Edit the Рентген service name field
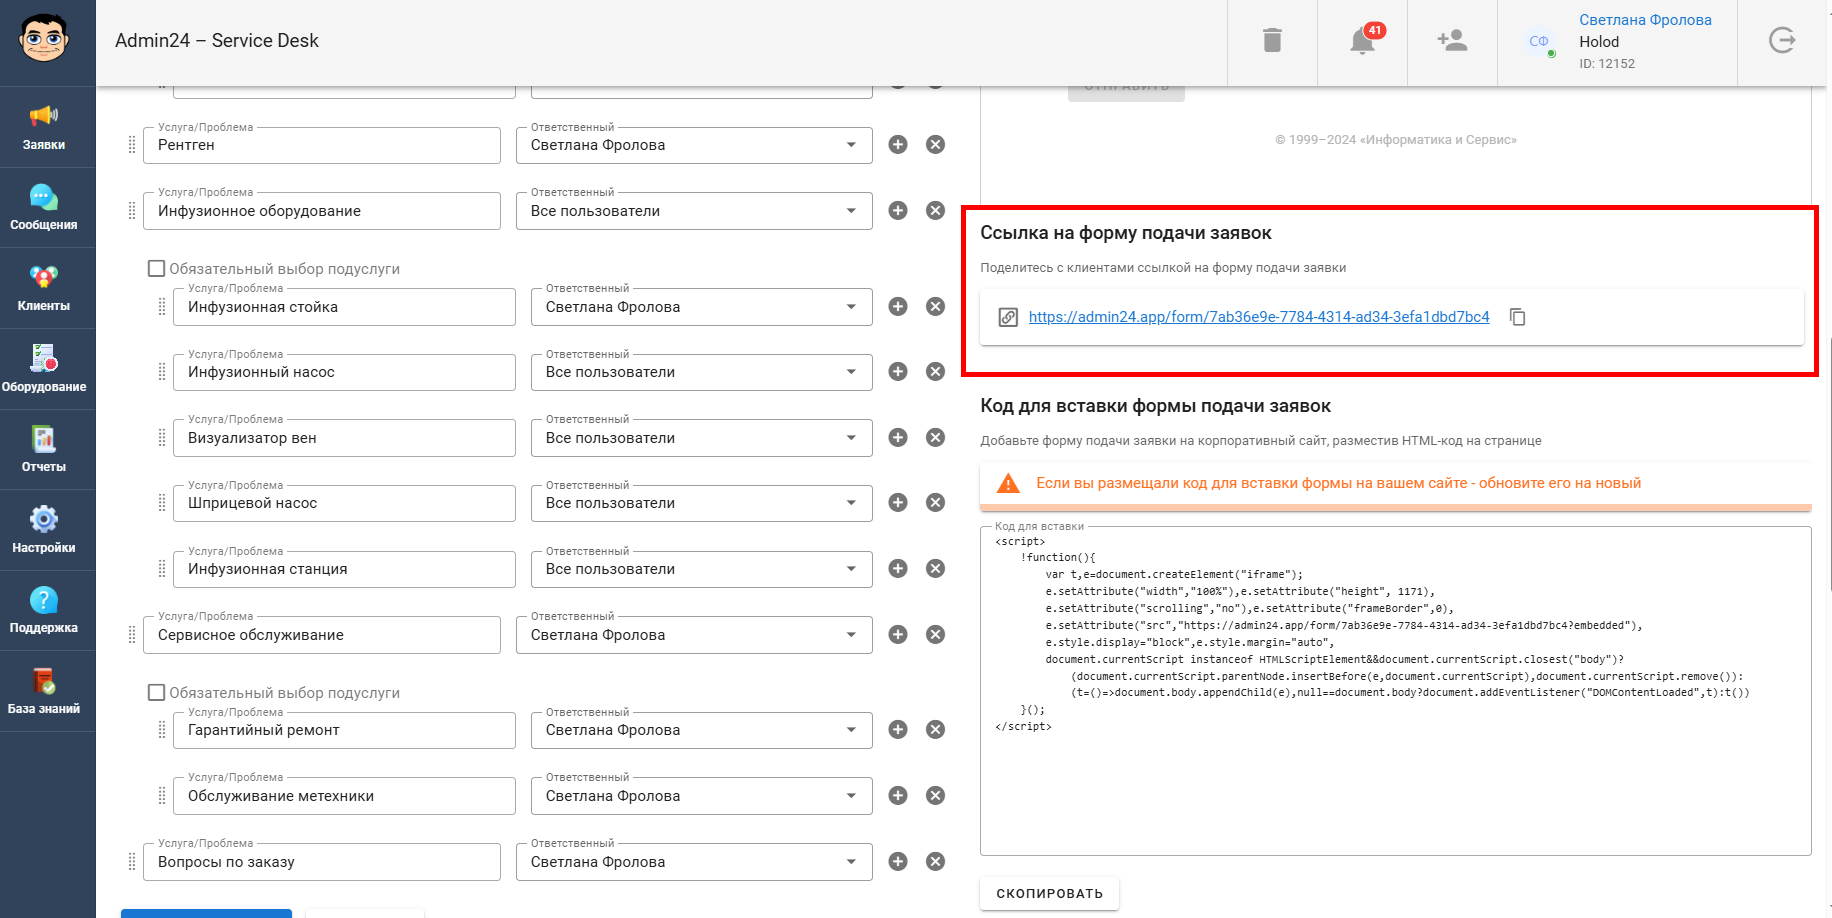Screen dimensions: 1832x918 pyautogui.click(x=322, y=145)
